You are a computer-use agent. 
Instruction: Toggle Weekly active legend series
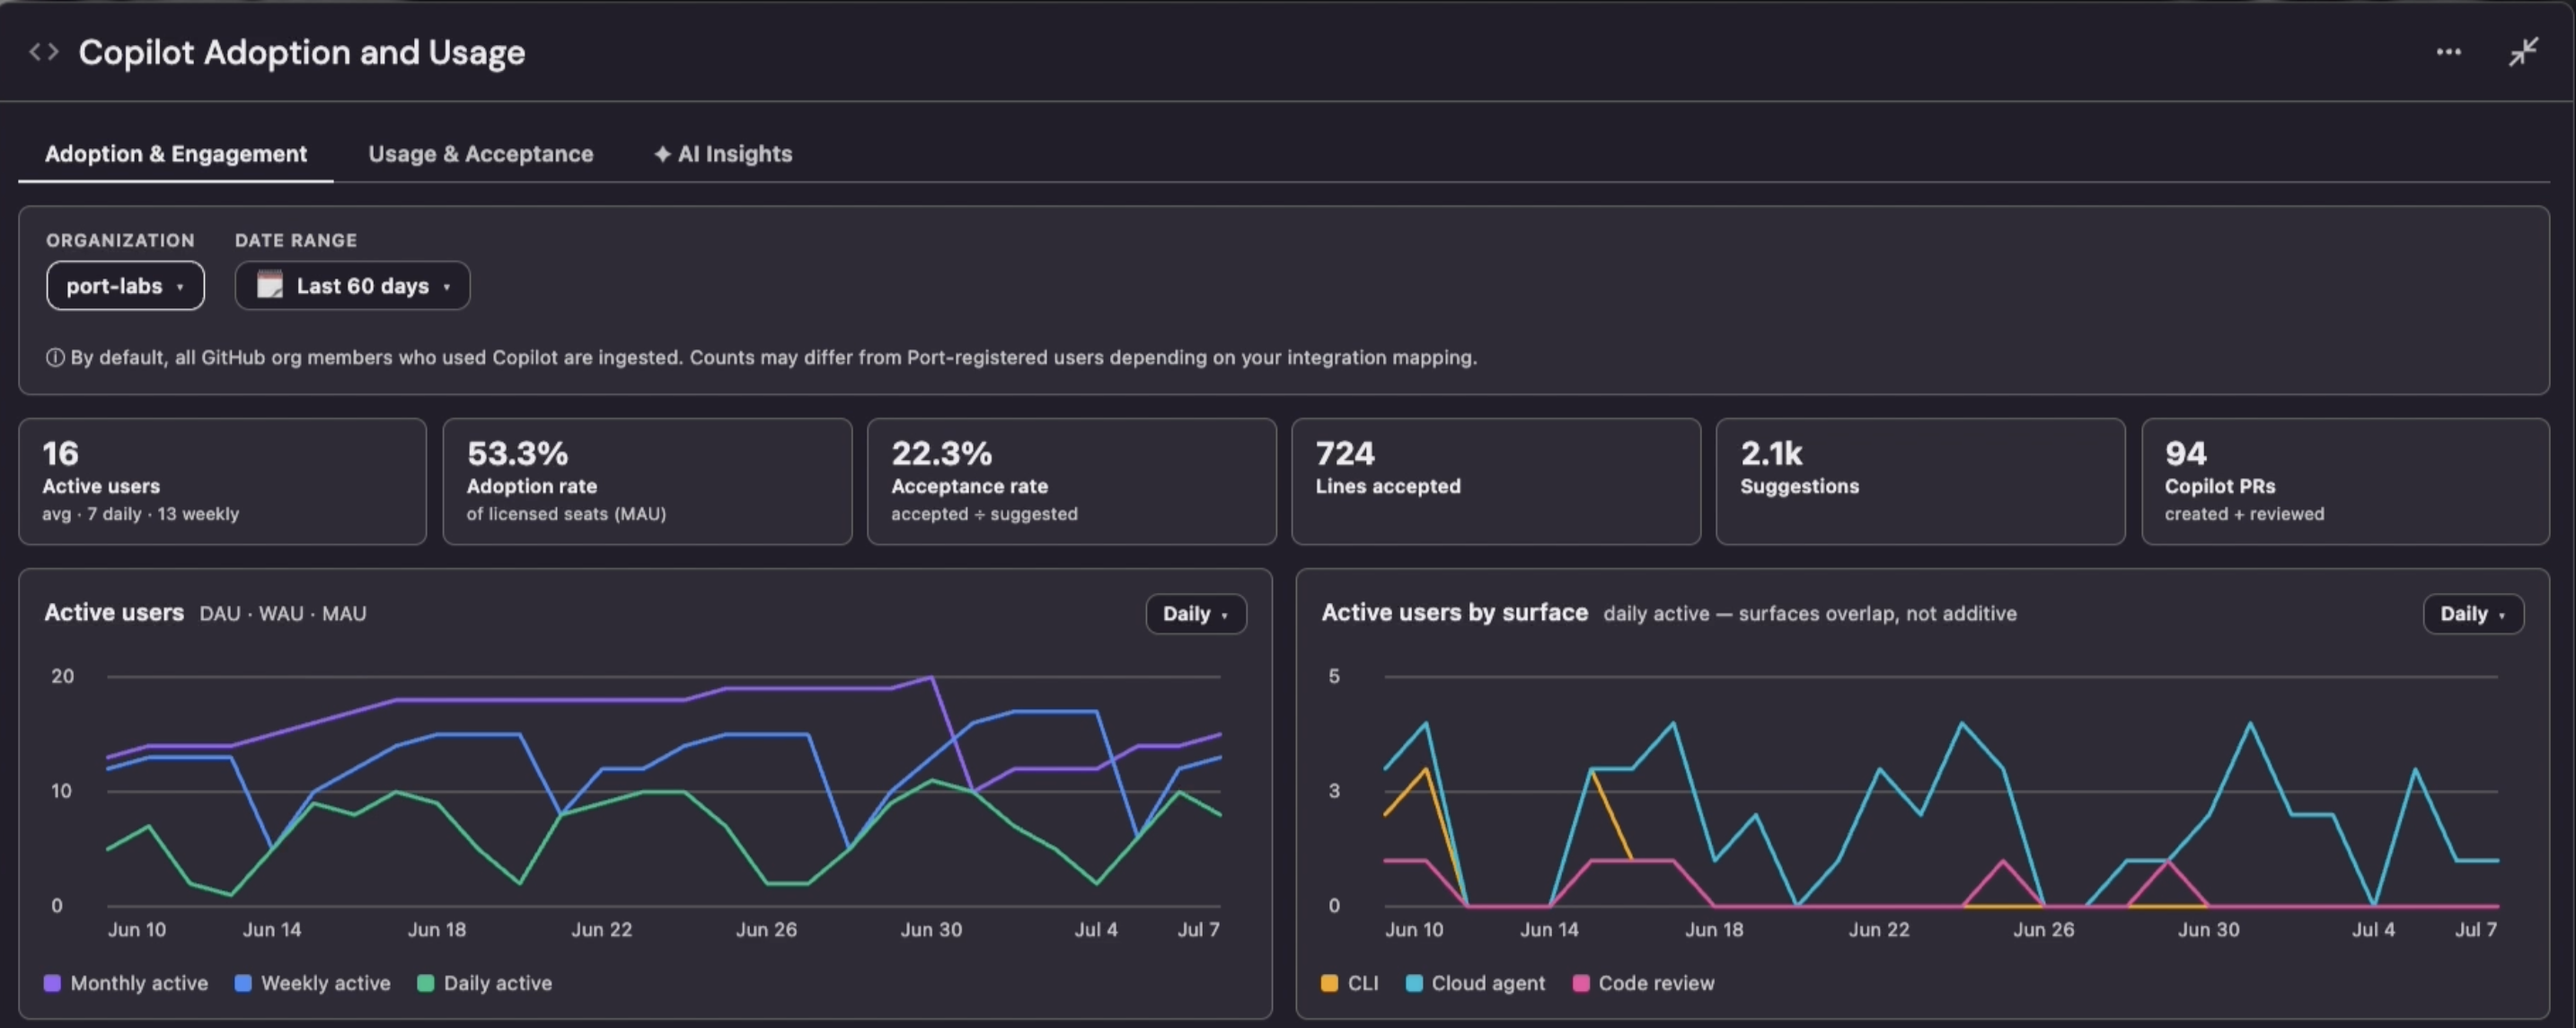click(x=312, y=983)
